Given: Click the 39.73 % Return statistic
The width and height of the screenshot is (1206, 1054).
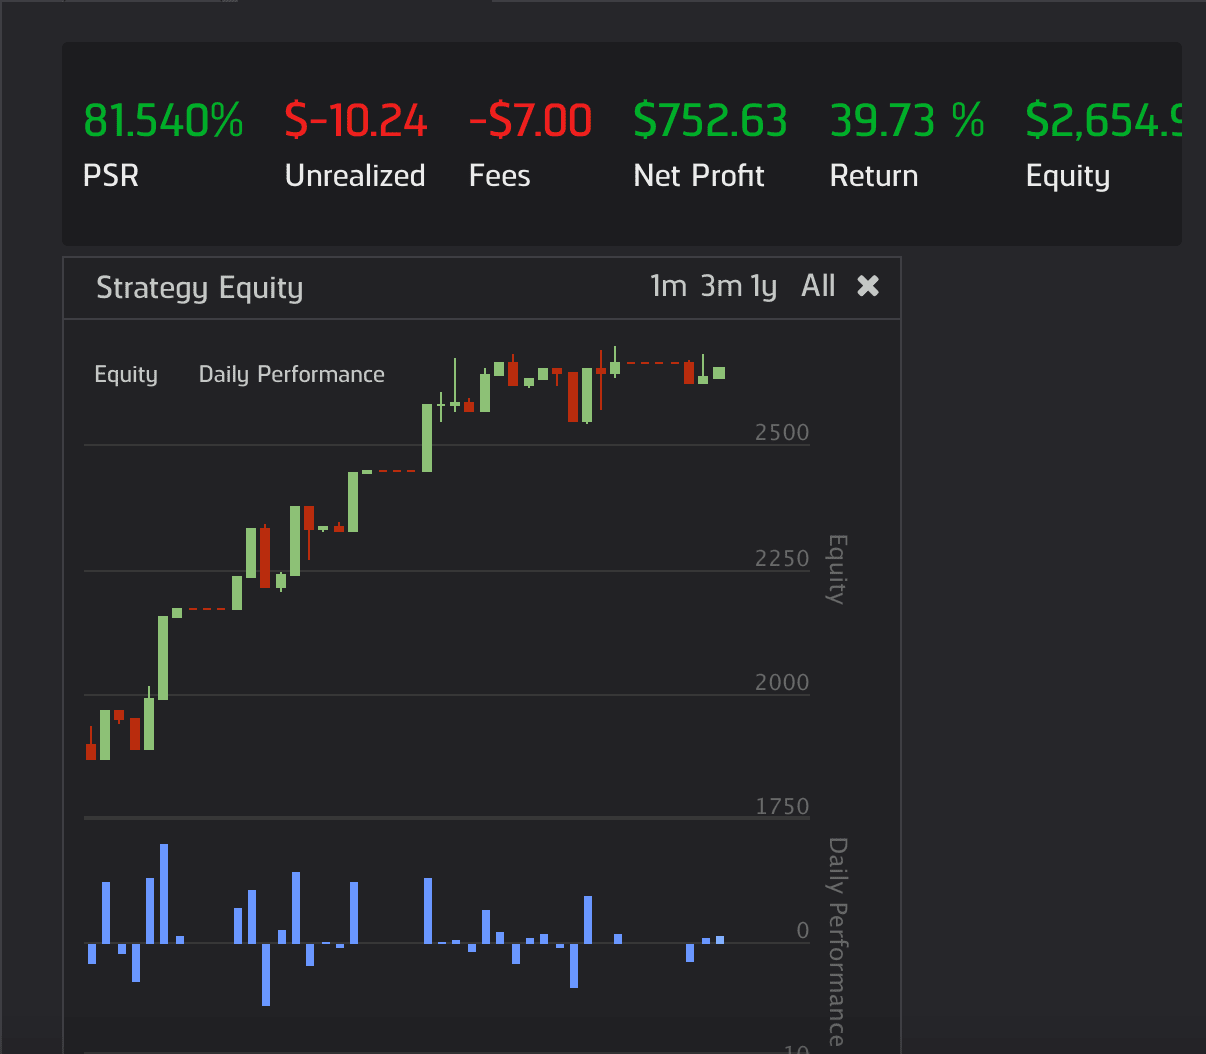Looking at the screenshot, I should coord(907,120).
